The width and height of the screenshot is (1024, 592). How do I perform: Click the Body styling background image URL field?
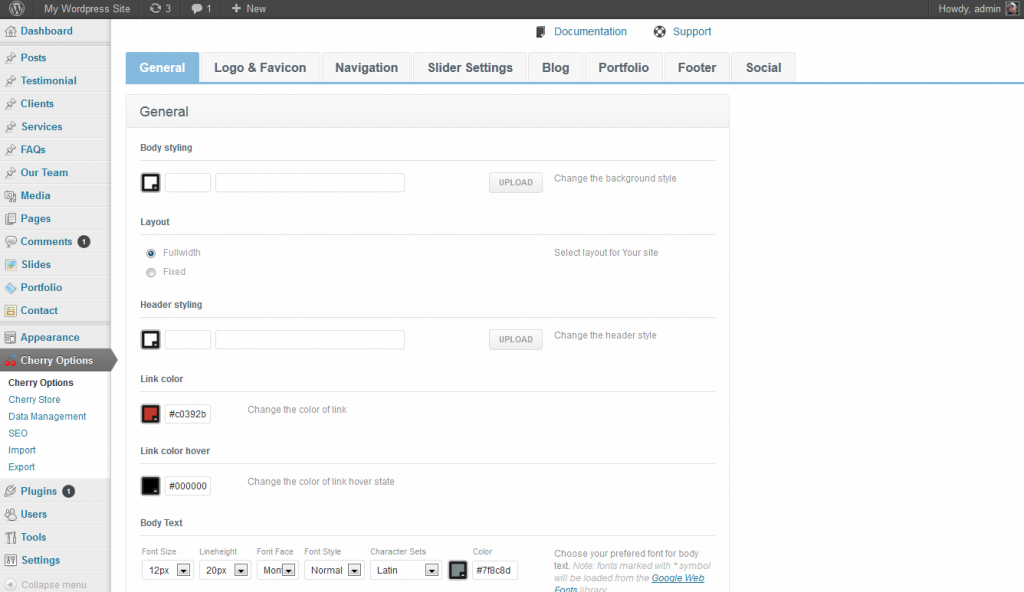(x=310, y=182)
